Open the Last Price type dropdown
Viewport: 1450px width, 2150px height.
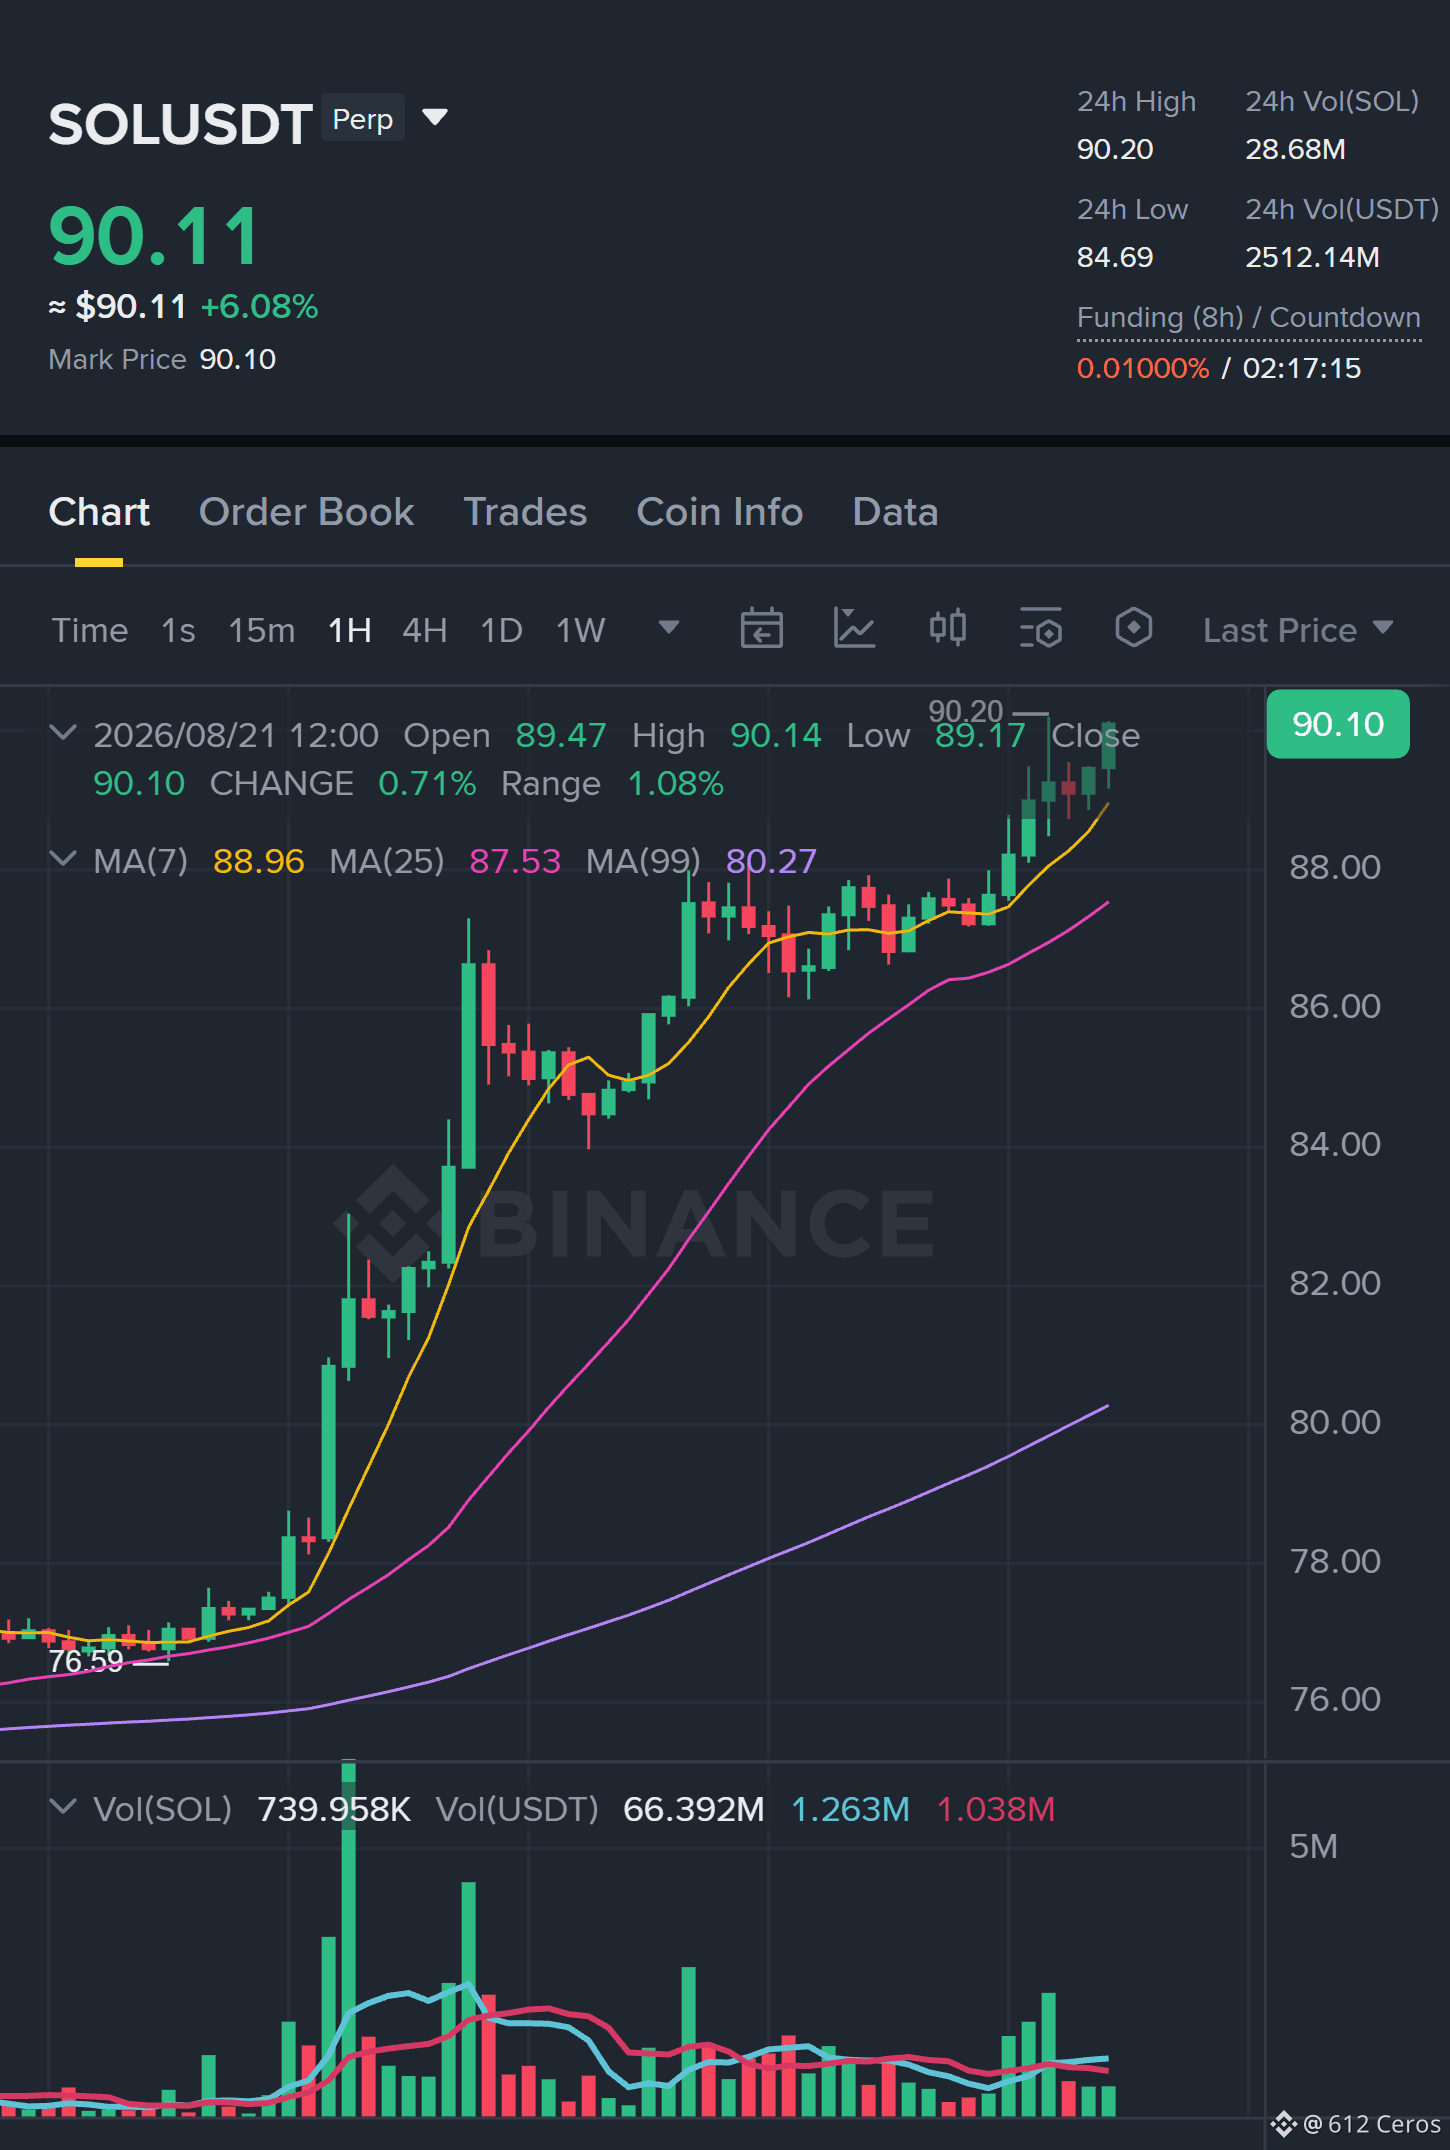(1297, 630)
